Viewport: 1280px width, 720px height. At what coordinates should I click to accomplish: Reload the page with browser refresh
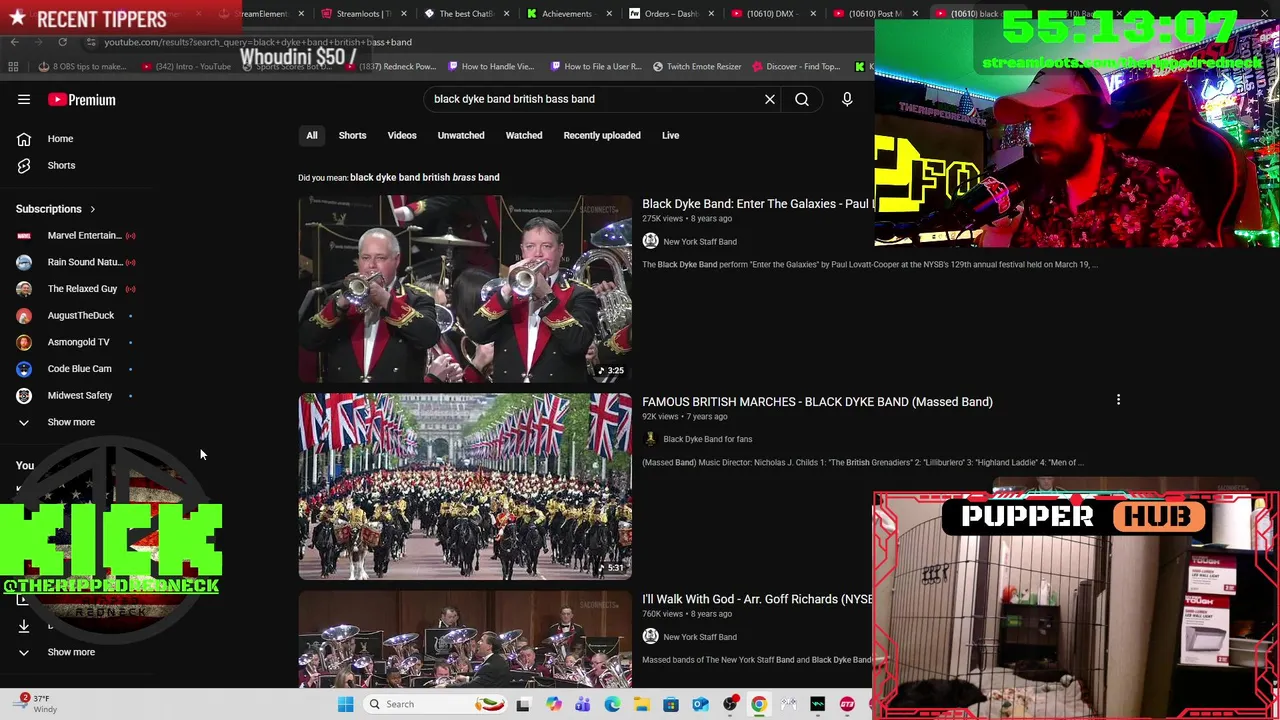click(62, 42)
